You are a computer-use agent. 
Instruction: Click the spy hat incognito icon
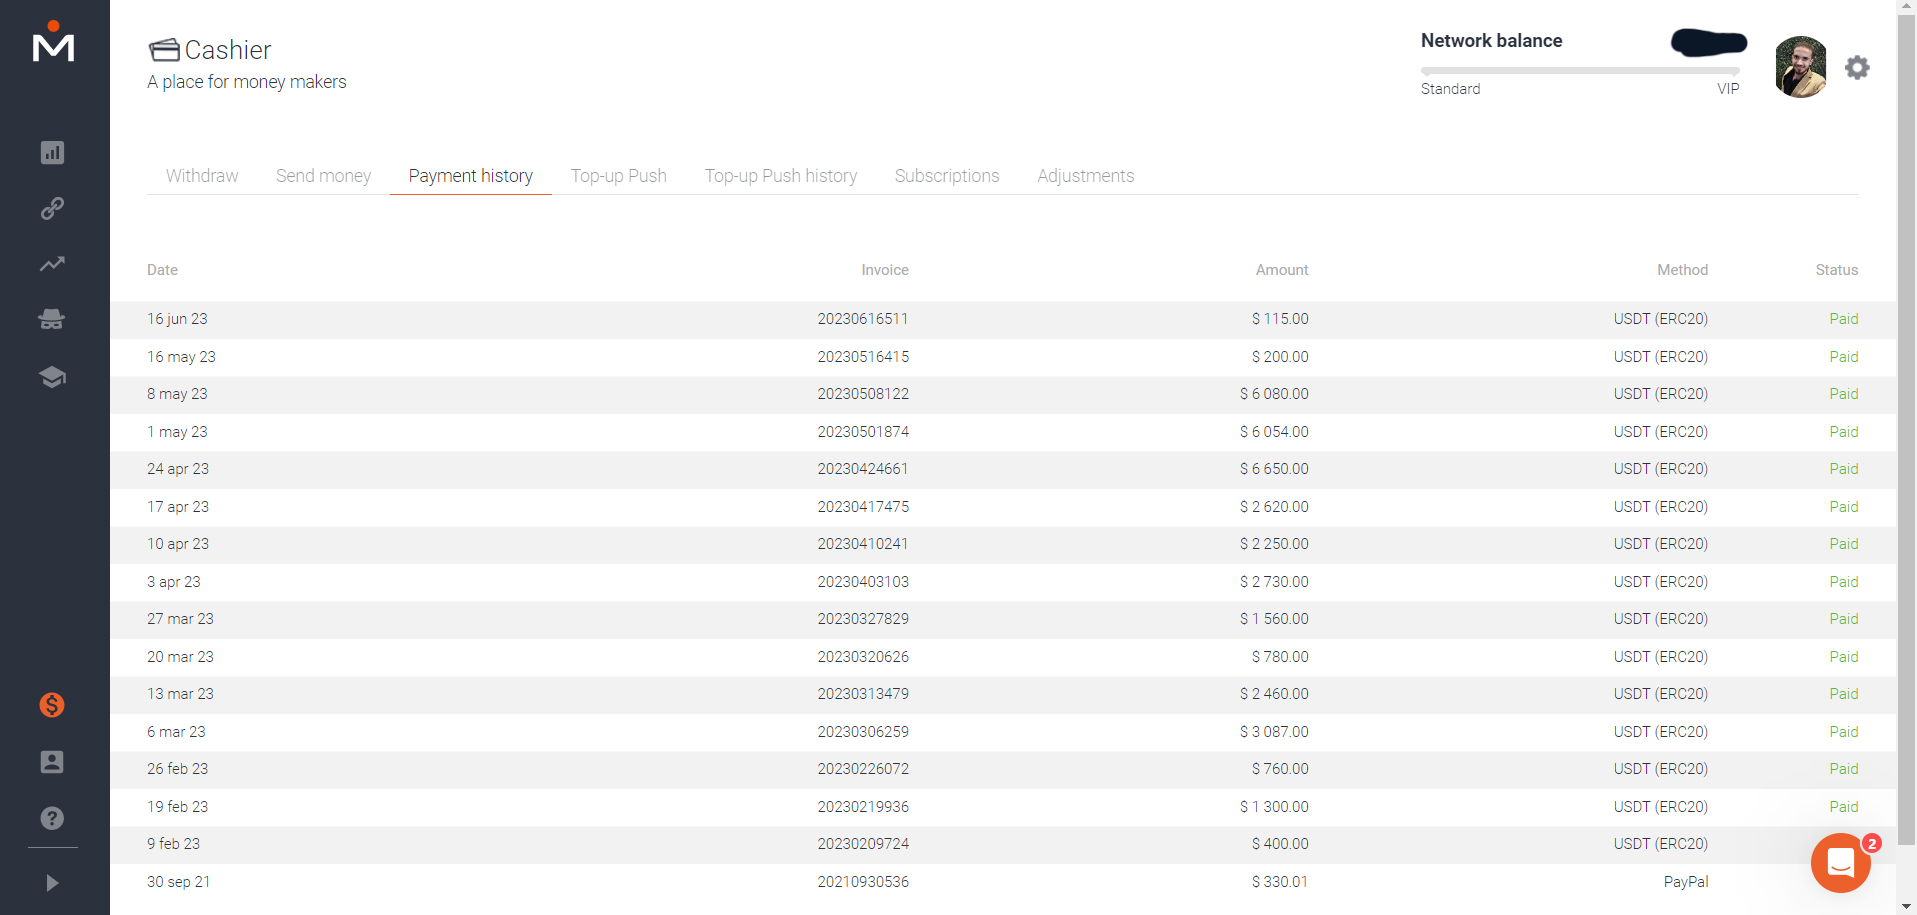tap(52, 319)
